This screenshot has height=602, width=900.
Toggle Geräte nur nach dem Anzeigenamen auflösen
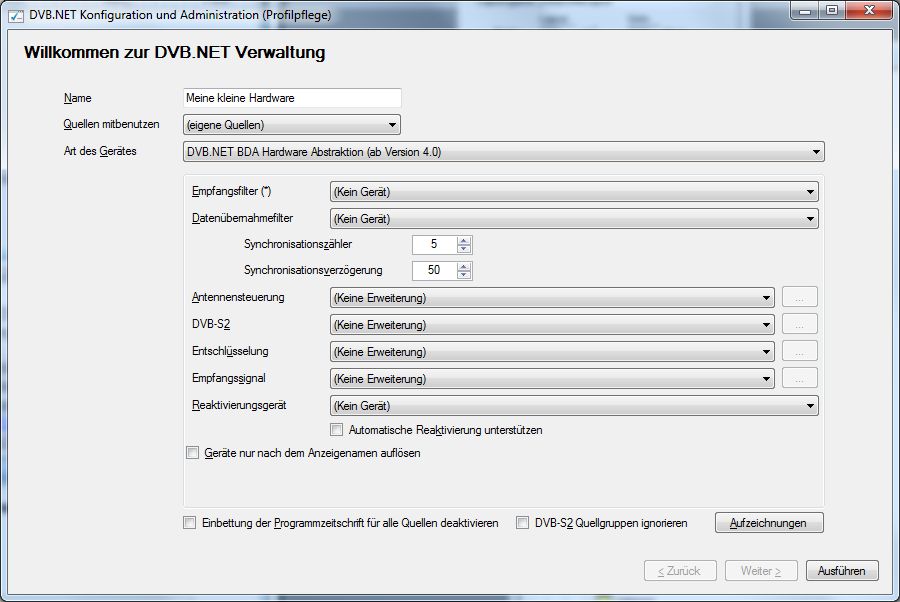193,453
